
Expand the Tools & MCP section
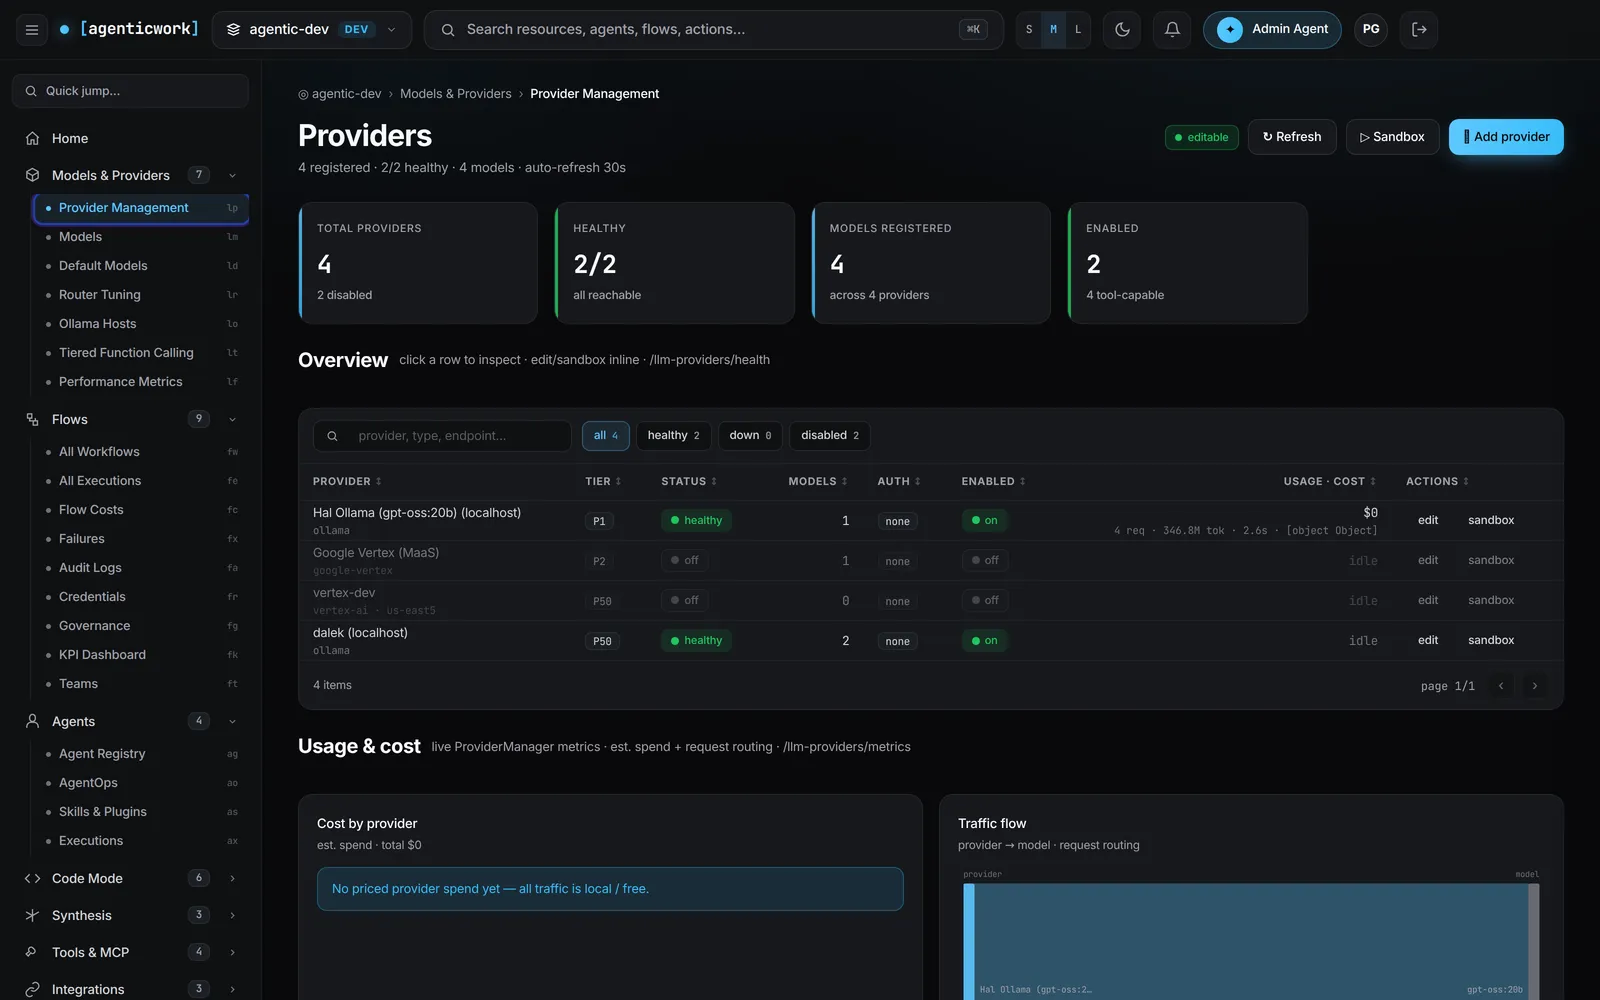(x=232, y=952)
